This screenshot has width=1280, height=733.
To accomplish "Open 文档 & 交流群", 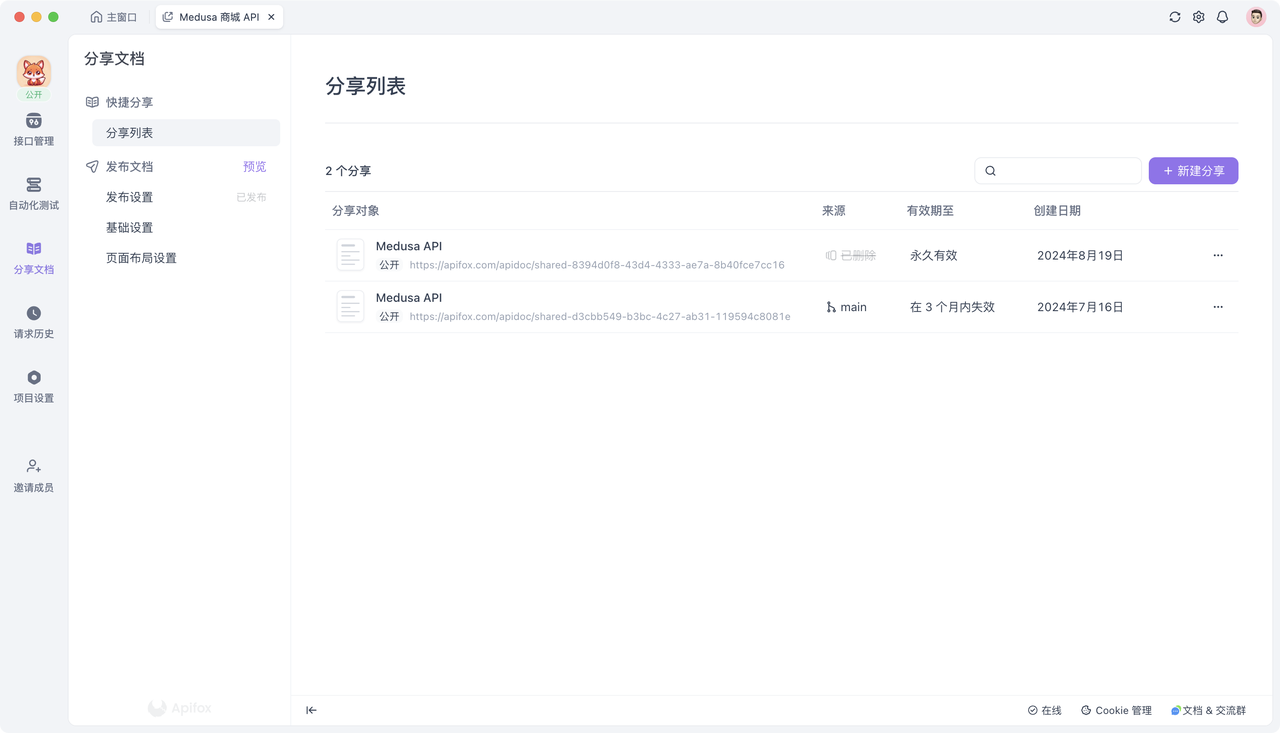I will [1209, 710].
